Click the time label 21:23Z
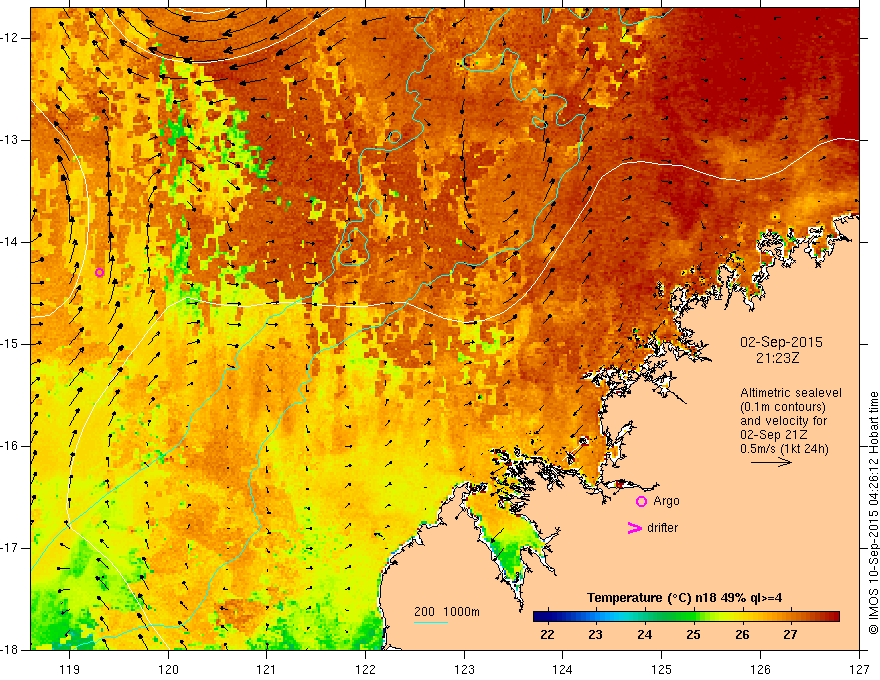The height and width of the screenshot is (680, 880). (x=777, y=358)
